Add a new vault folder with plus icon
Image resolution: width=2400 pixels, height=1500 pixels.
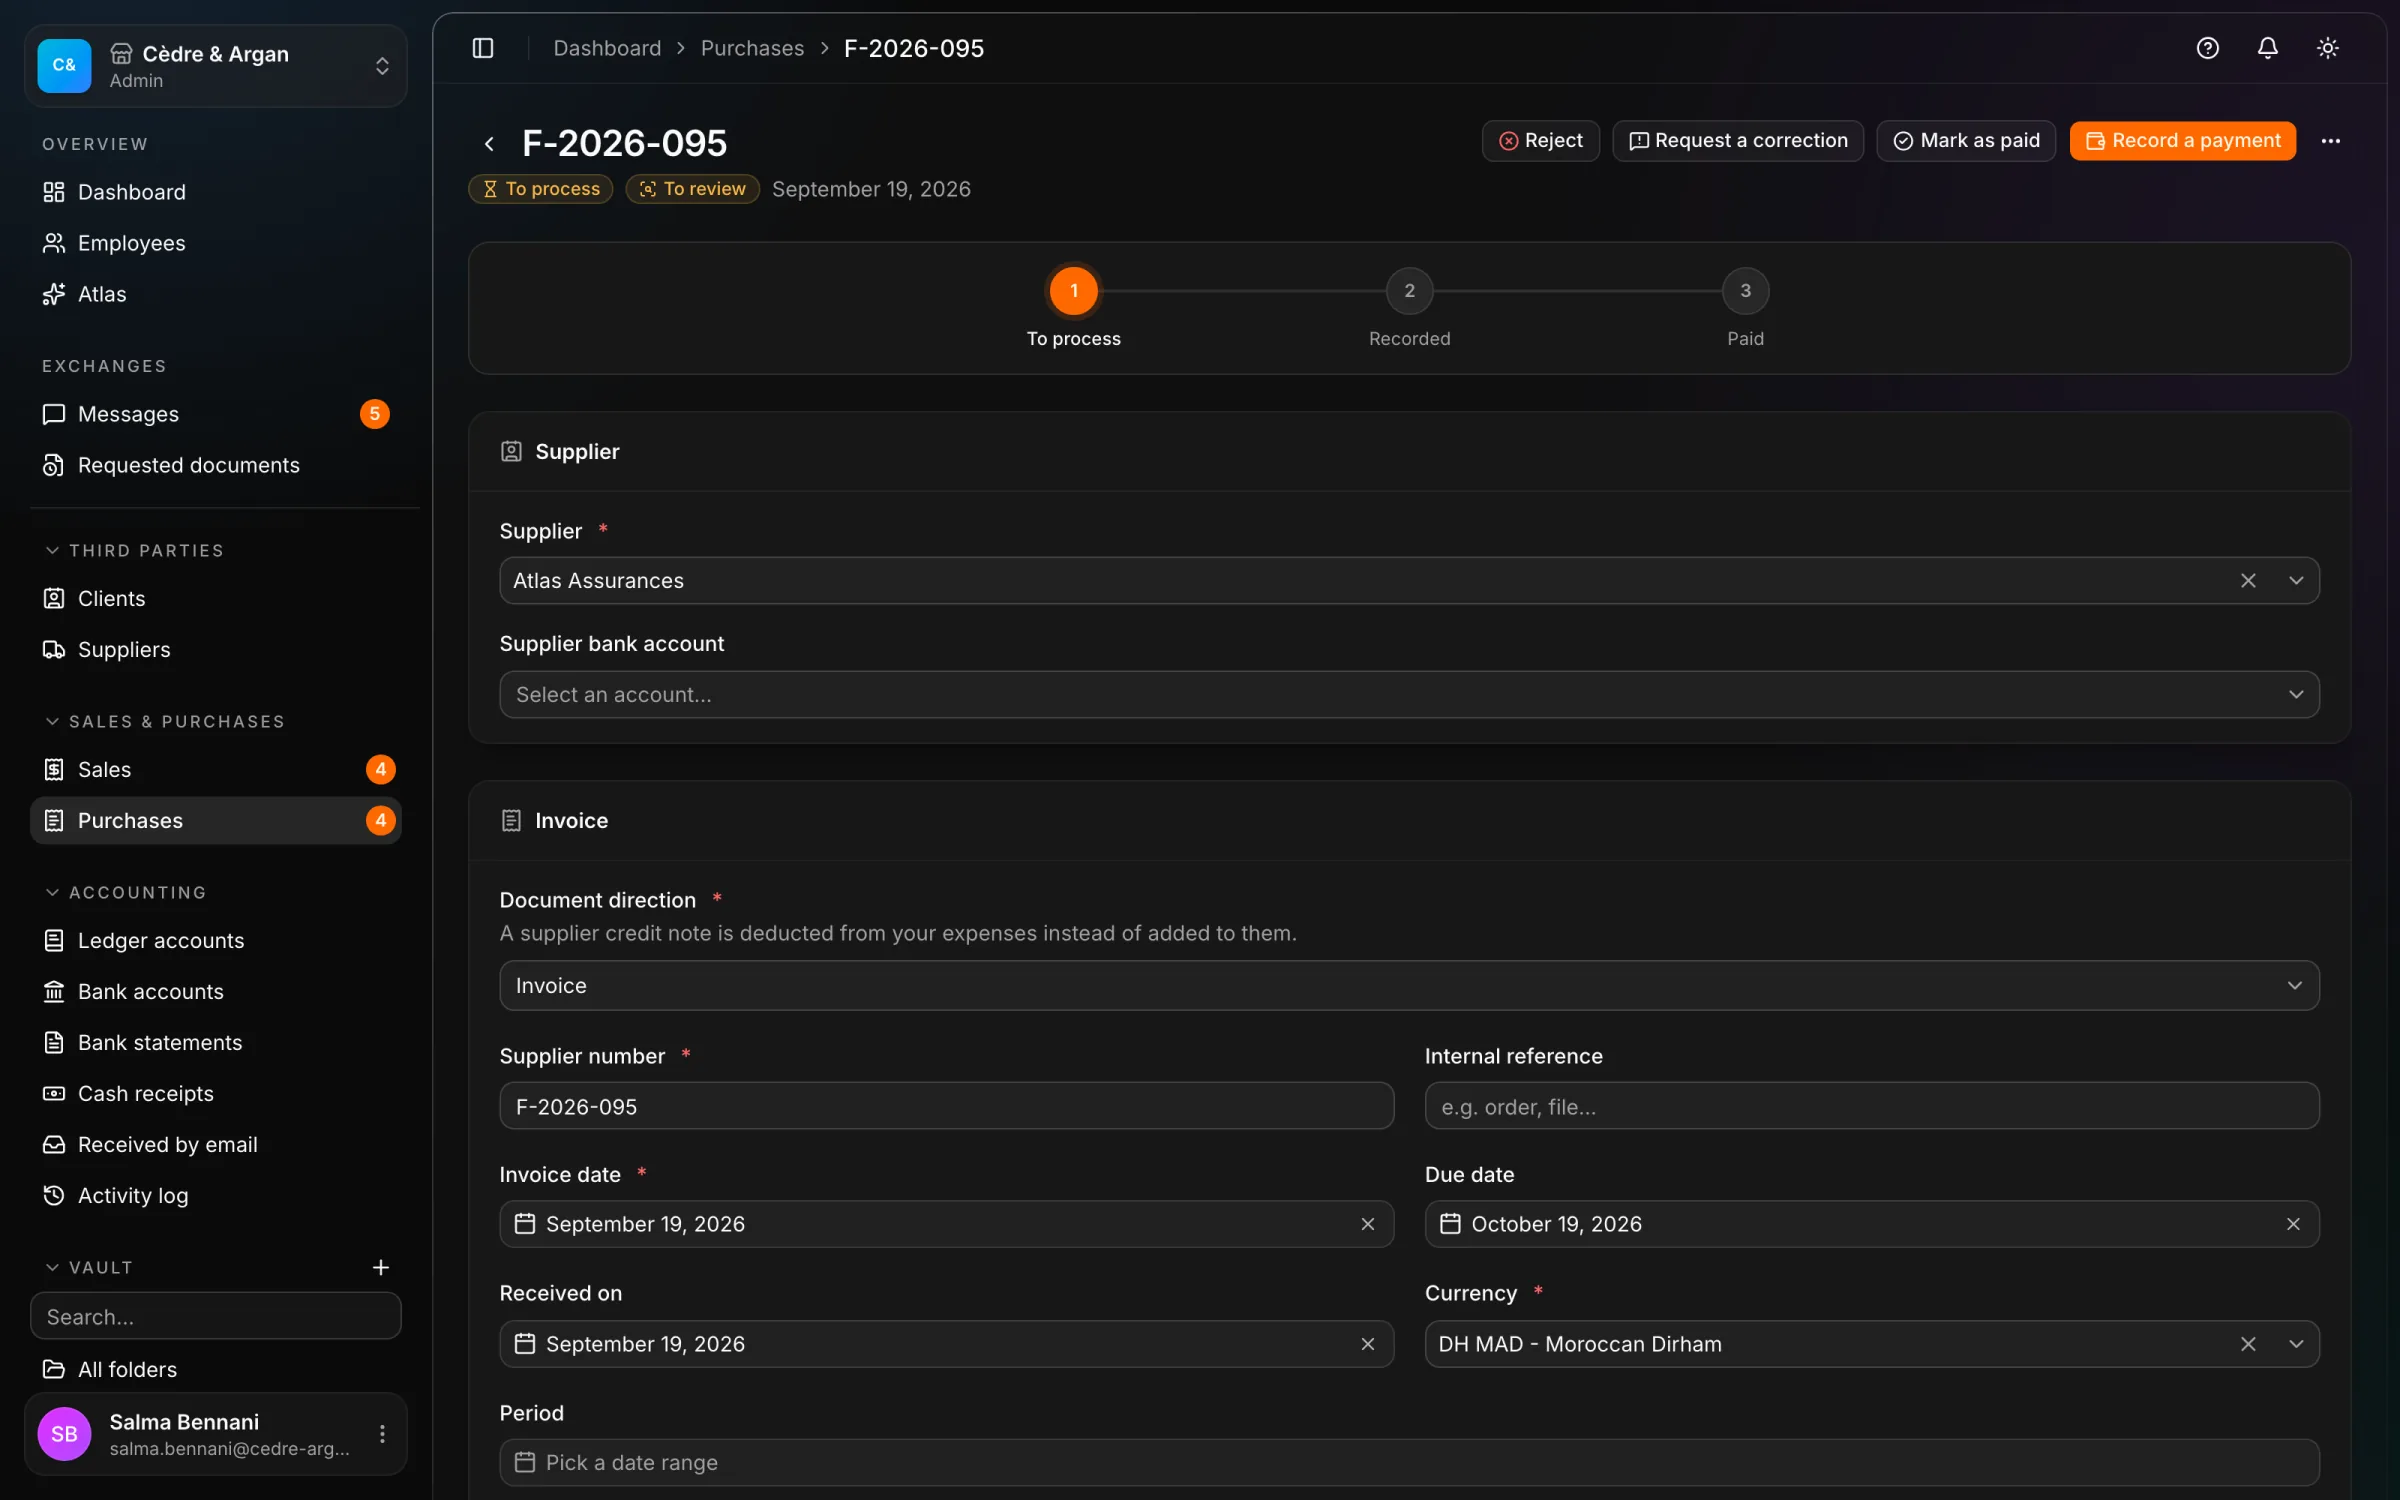381,1268
